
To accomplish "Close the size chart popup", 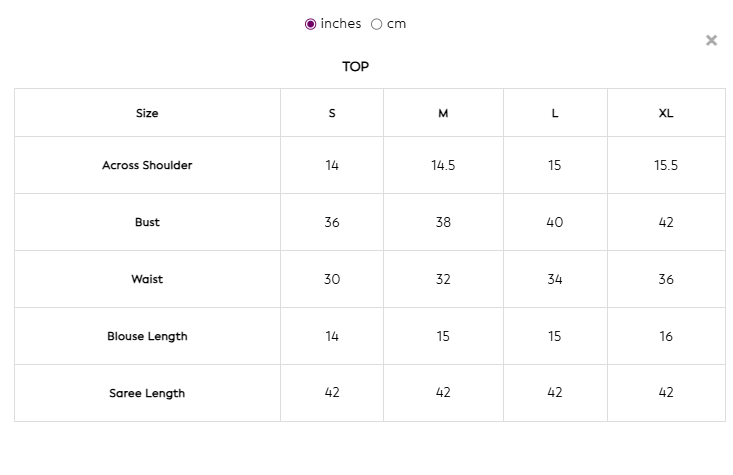I will coord(711,41).
